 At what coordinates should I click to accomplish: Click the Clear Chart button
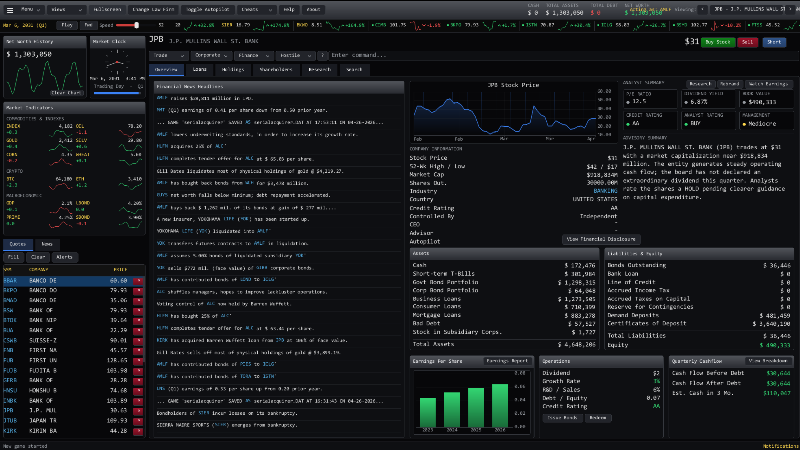(66, 93)
